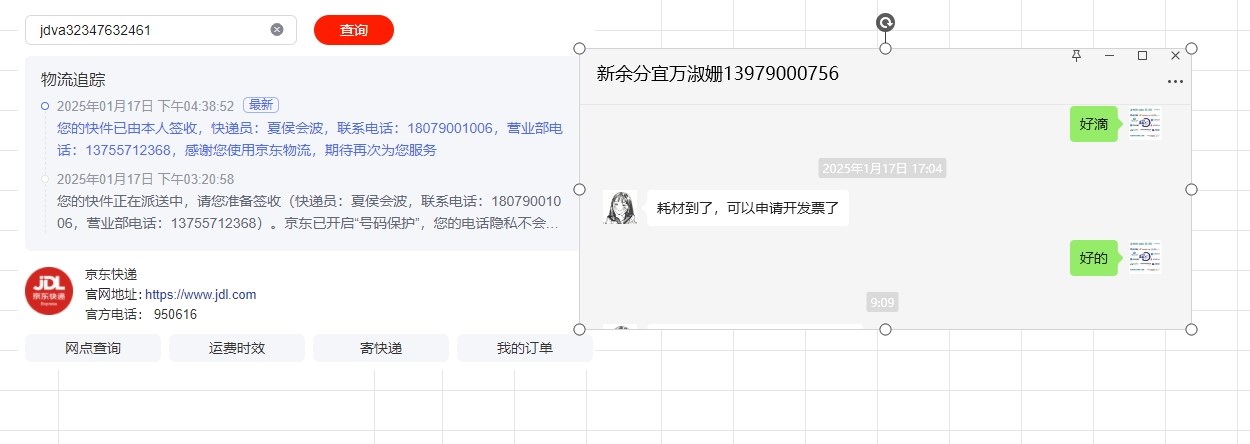This screenshot has height=444, width=1250.
Task: Open the https://www.jdl.com website link
Action: [x=201, y=294]
